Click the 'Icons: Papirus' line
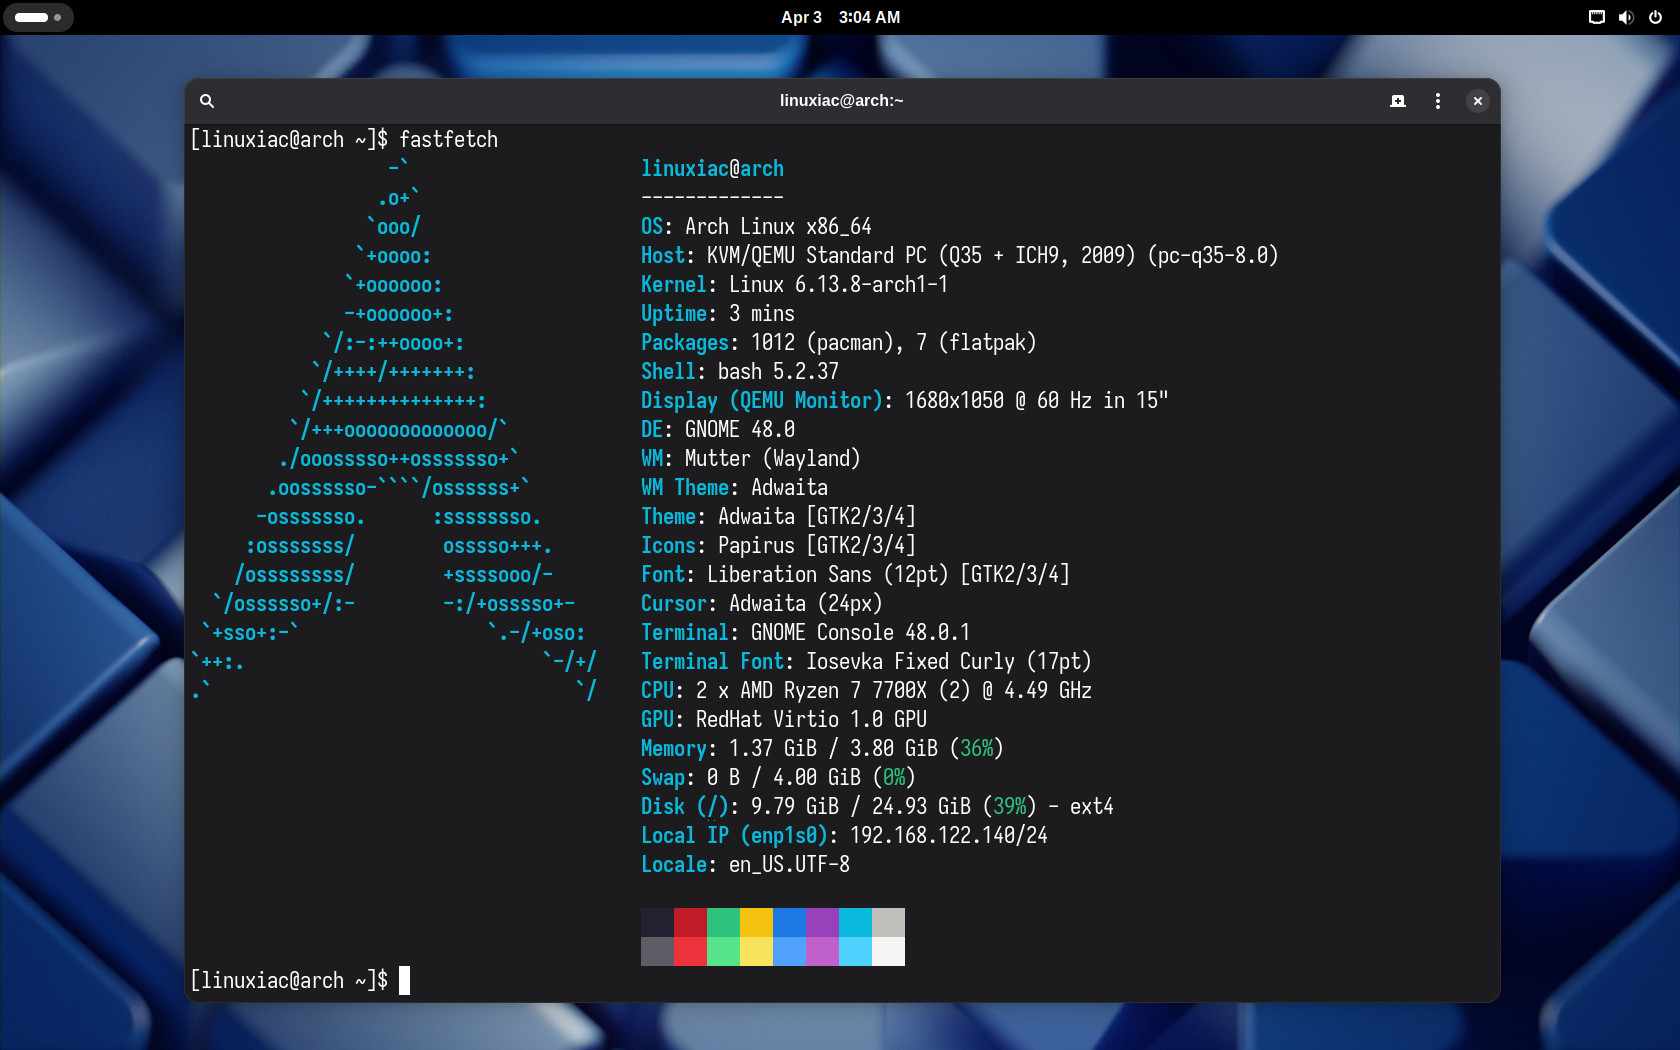This screenshot has height=1050, width=1680. (778, 546)
